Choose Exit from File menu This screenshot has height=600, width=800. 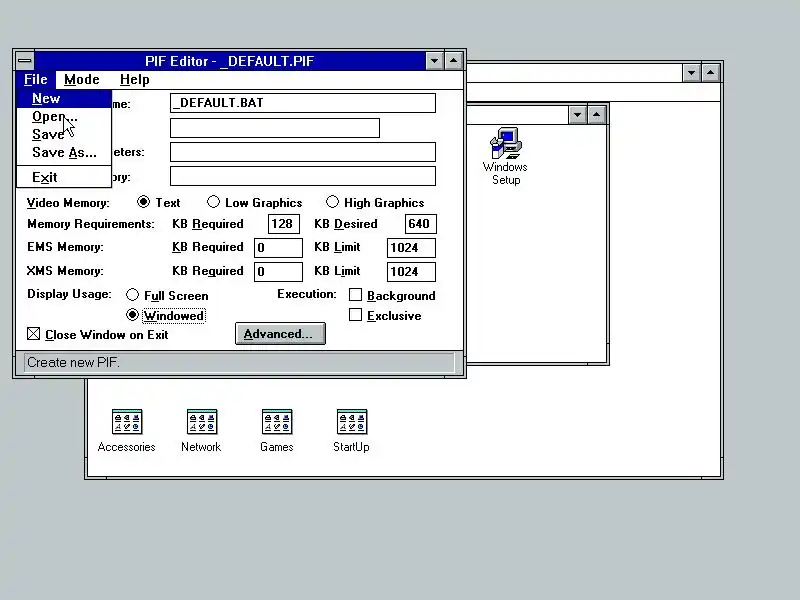pos(64,178)
